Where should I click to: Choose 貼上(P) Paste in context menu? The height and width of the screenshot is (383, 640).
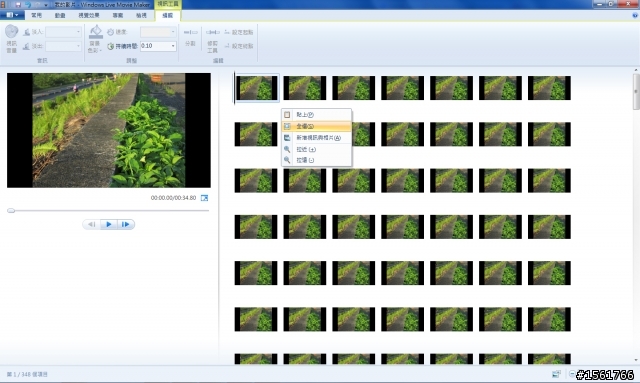[x=316, y=115]
